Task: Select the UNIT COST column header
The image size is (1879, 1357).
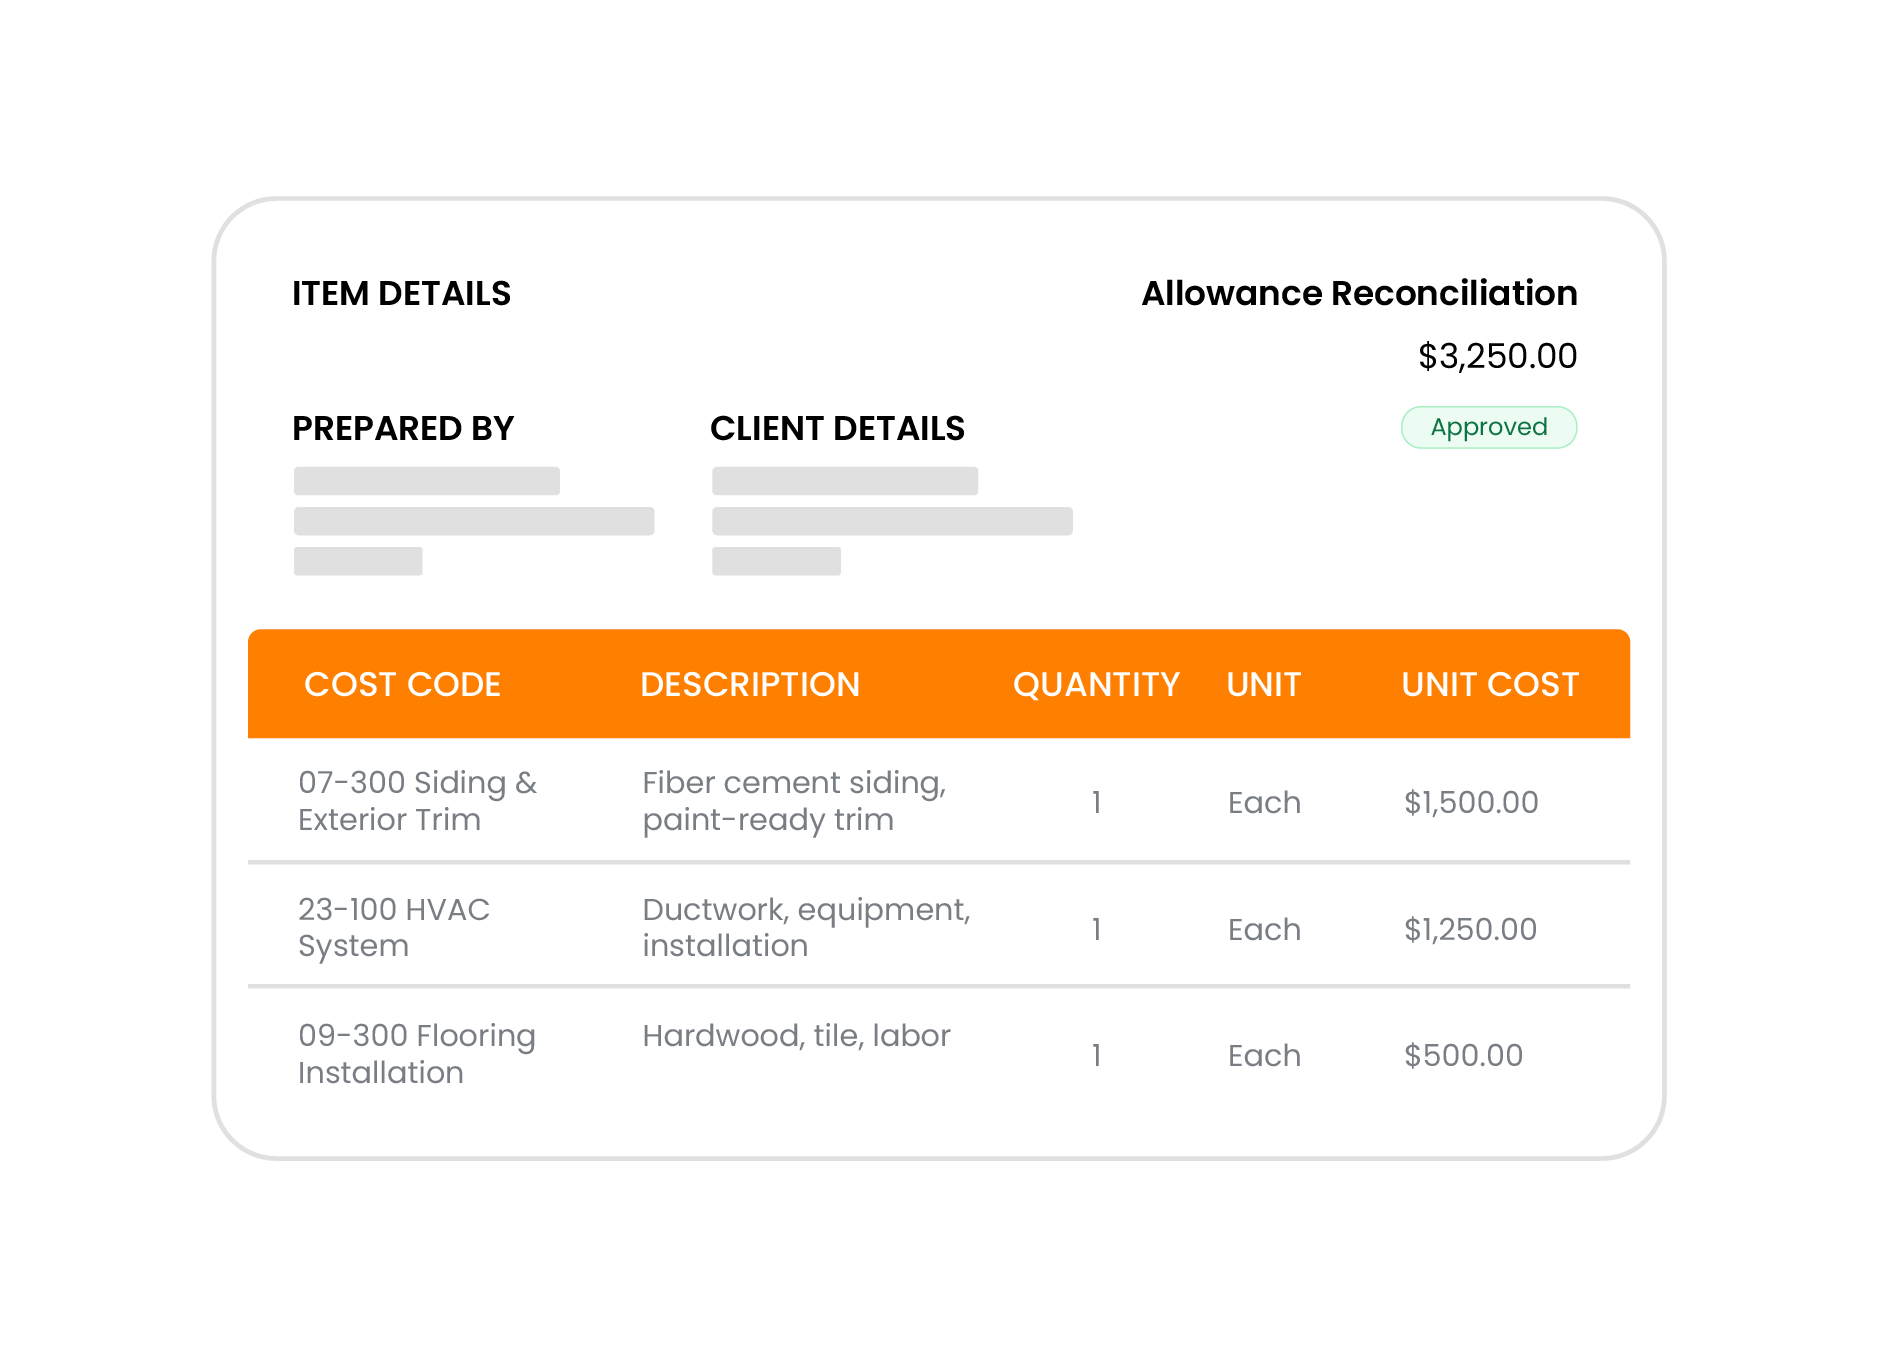Action: tap(1489, 684)
